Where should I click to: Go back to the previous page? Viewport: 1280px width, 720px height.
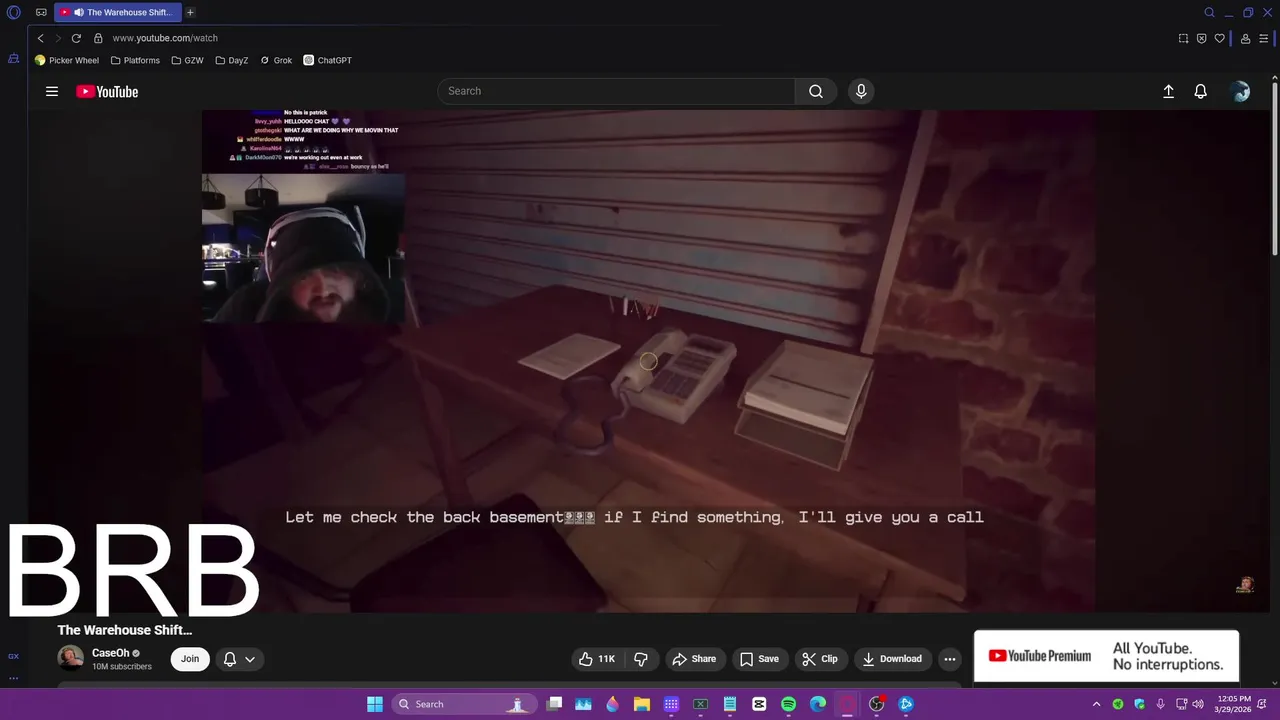pyautogui.click(x=40, y=38)
